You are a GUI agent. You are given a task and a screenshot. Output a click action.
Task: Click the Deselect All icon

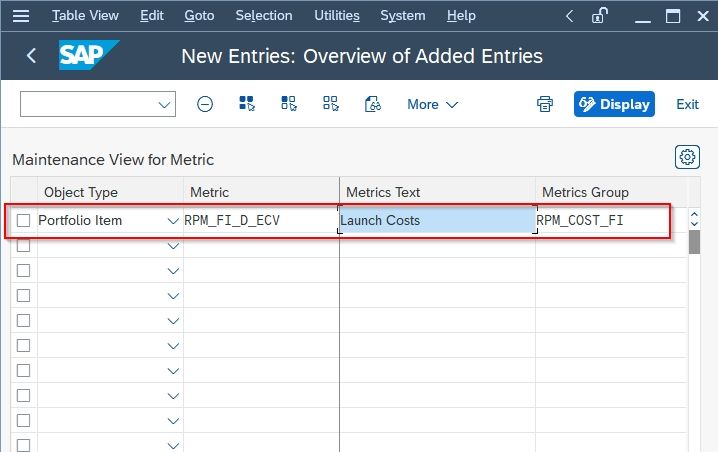(x=330, y=104)
